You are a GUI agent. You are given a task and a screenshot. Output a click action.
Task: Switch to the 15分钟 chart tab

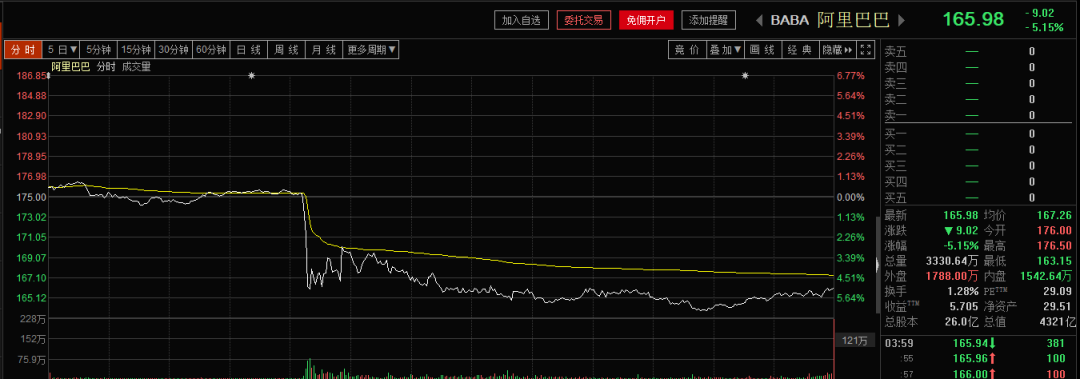[136, 50]
